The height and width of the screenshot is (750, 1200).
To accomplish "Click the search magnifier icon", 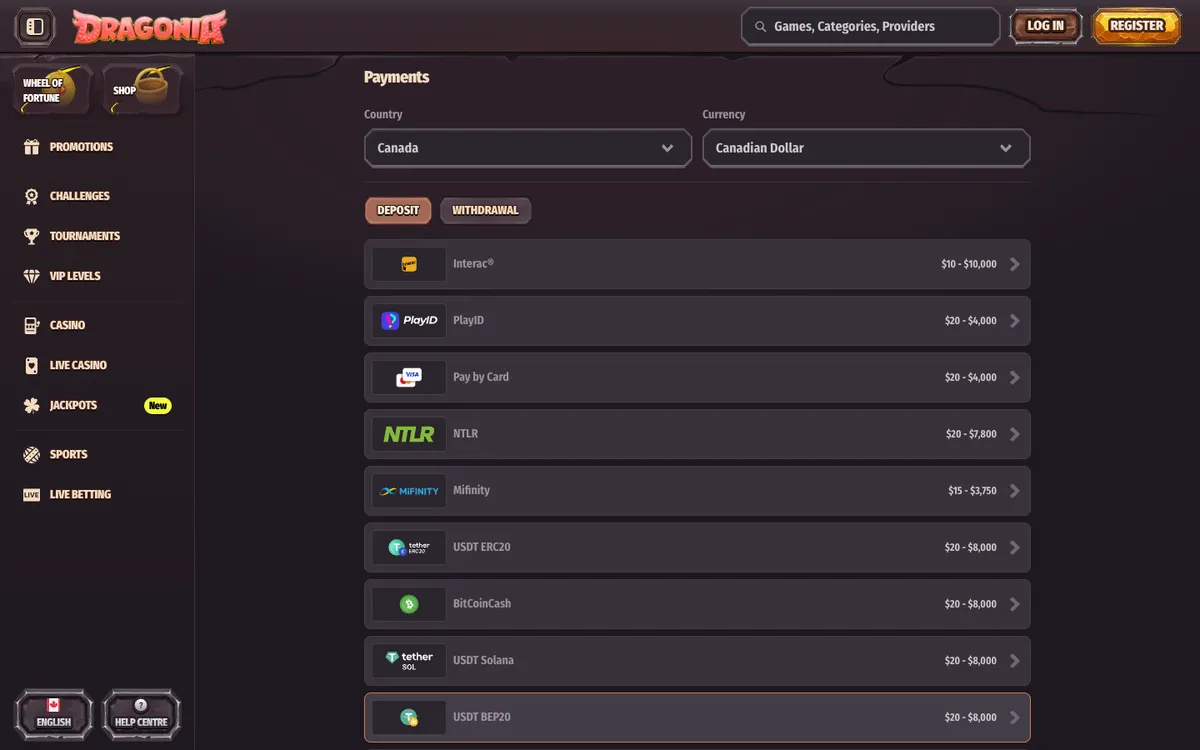I will [761, 27].
